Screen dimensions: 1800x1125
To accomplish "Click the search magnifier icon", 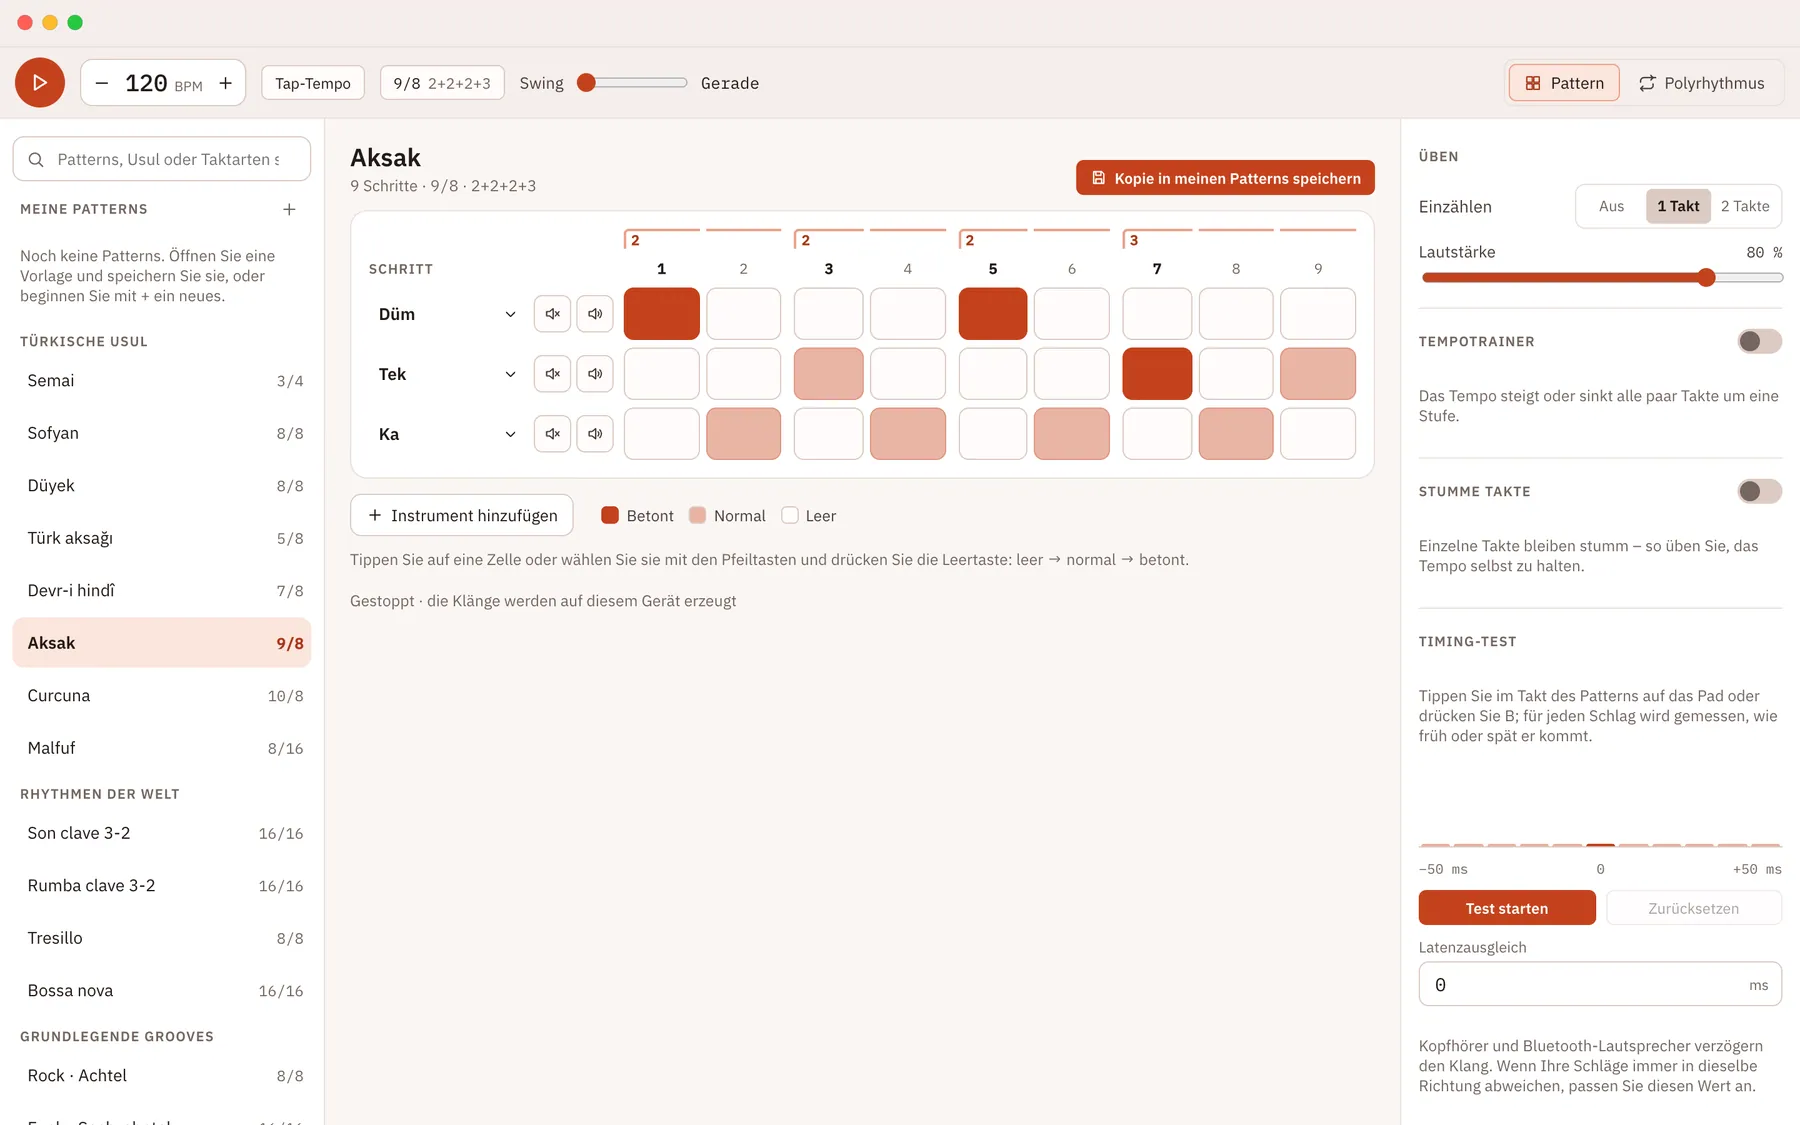I will [x=36, y=160].
